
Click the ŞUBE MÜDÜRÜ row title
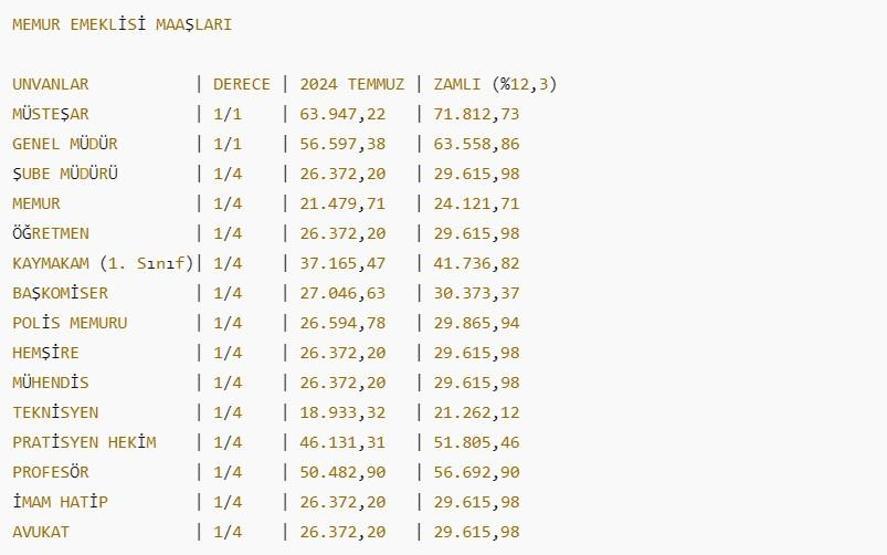click(x=67, y=174)
